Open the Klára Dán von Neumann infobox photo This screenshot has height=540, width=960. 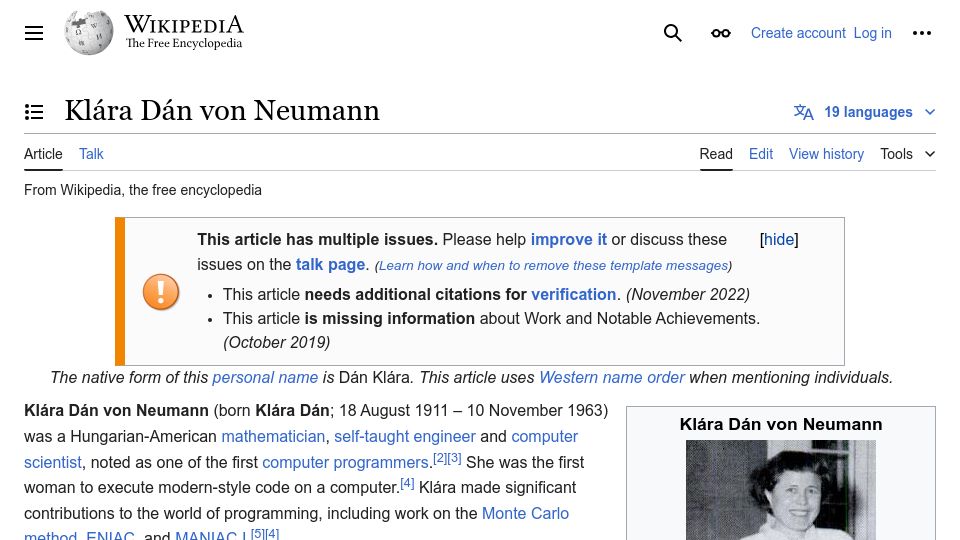pyautogui.click(x=781, y=490)
